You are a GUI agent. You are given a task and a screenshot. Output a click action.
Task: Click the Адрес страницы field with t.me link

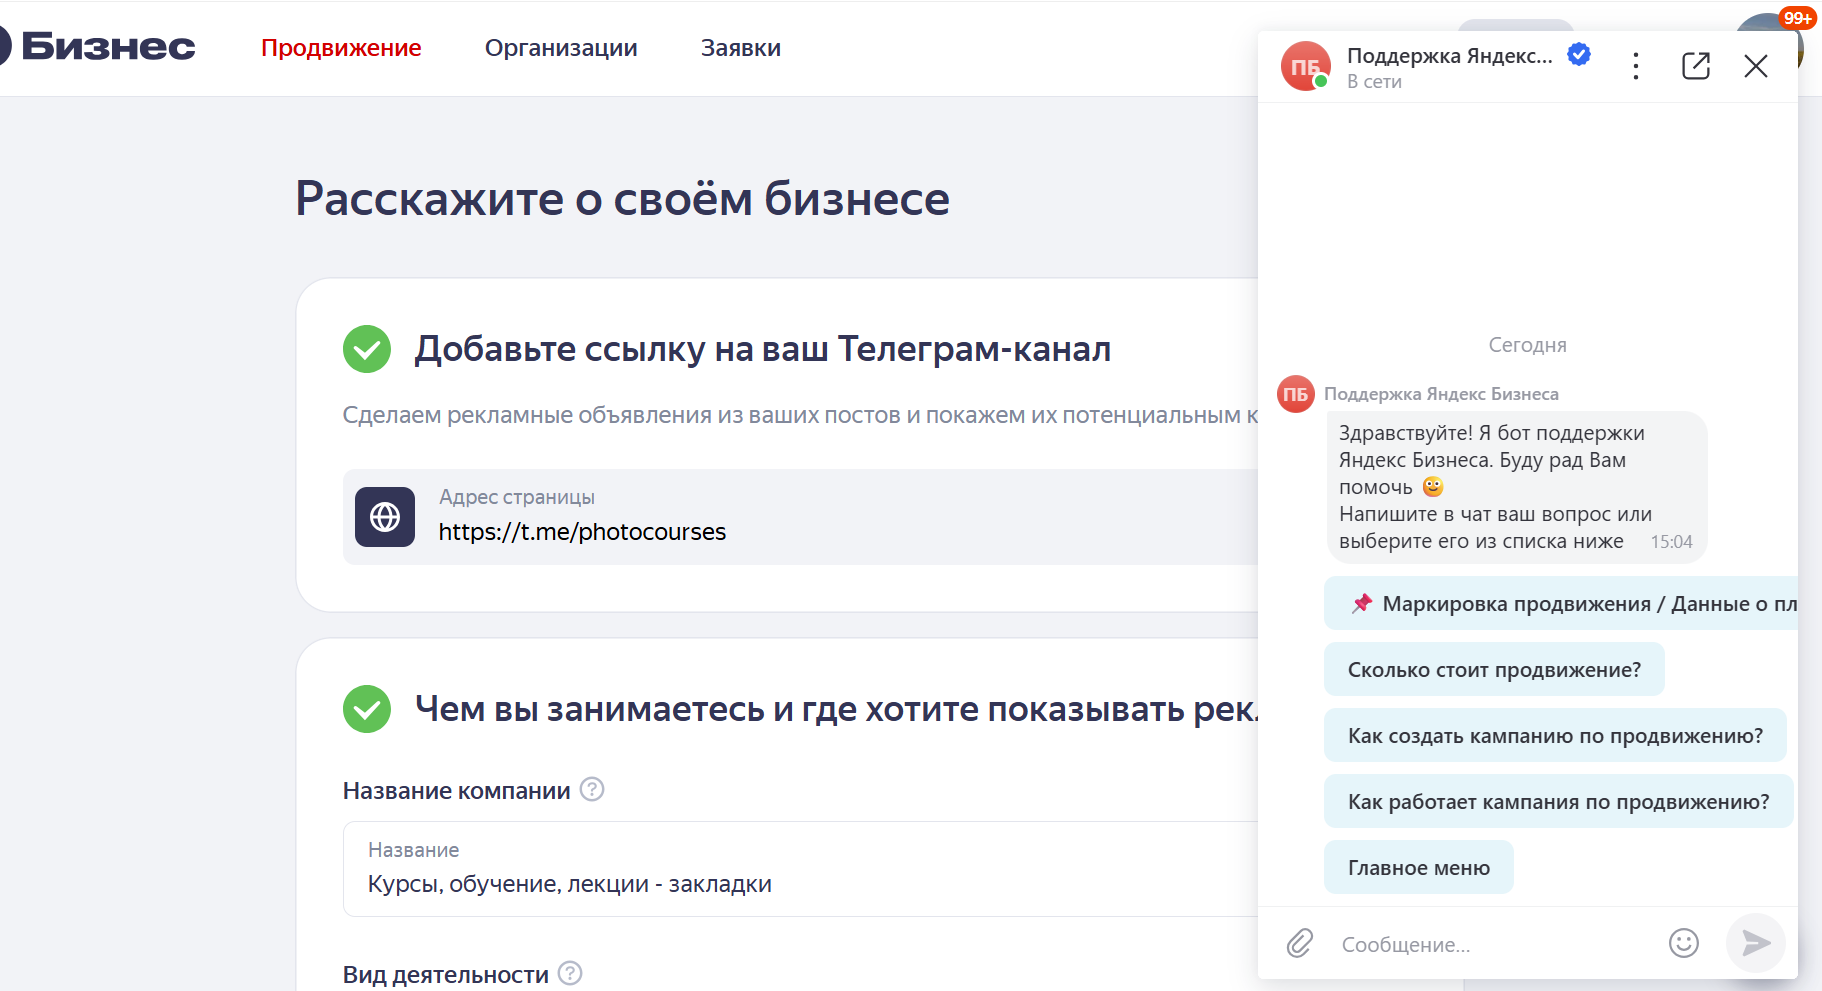(800, 517)
